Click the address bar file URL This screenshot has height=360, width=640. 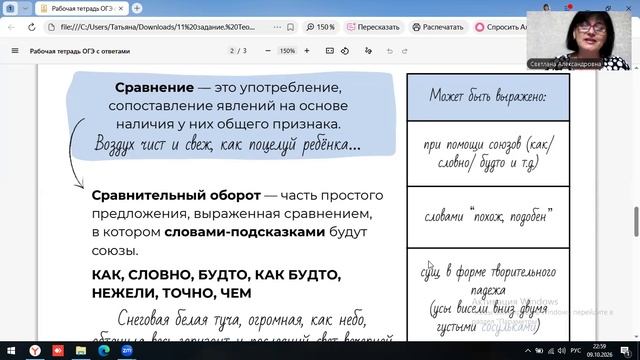(x=158, y=27)
